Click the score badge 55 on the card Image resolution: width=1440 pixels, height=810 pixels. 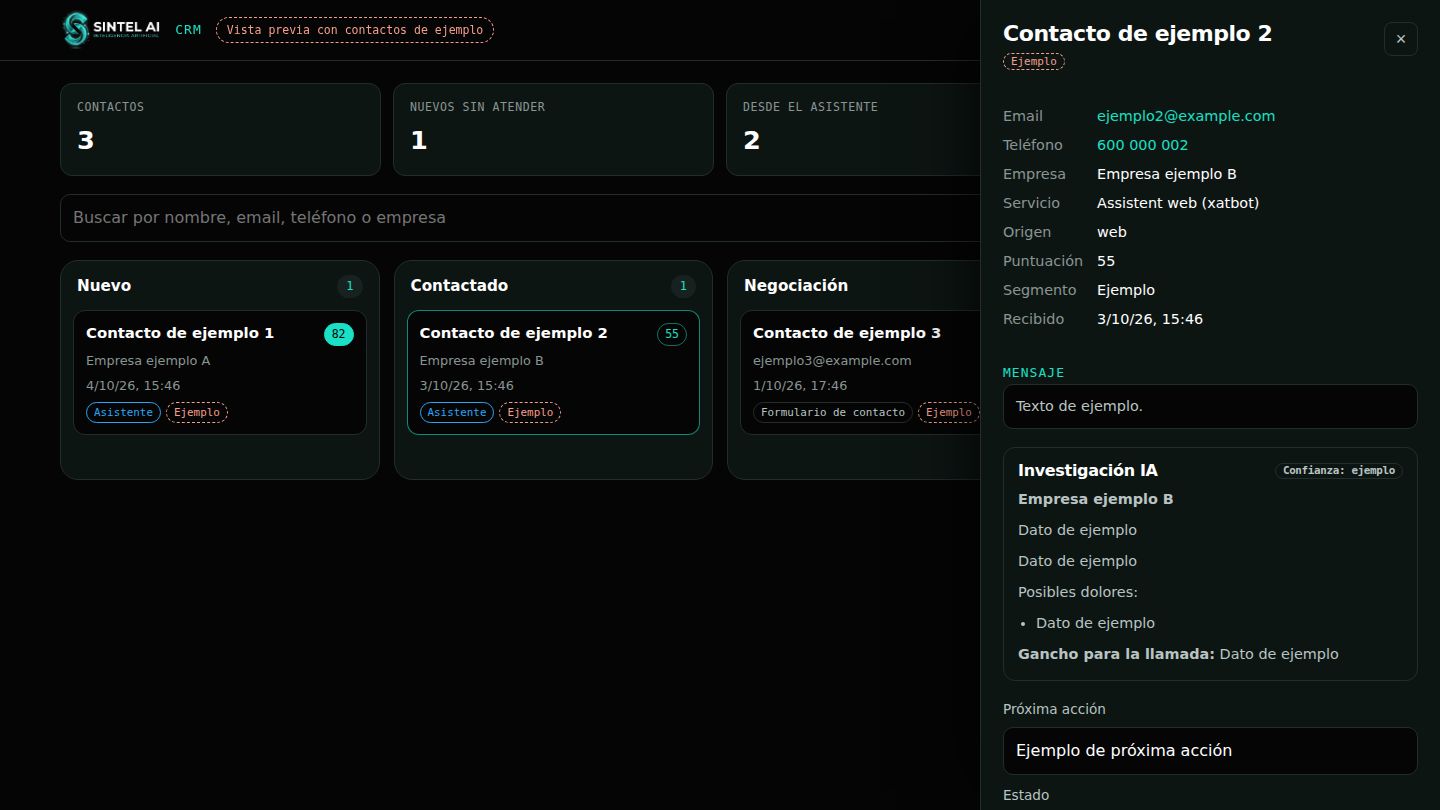tap(672, 334)
